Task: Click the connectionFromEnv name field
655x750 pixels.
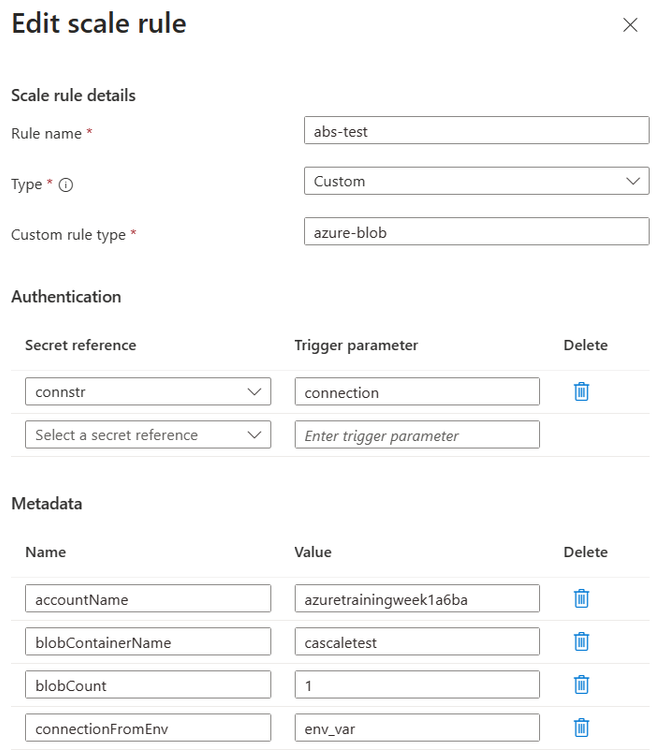Action: pyautogui.click(x=148, y=728)
